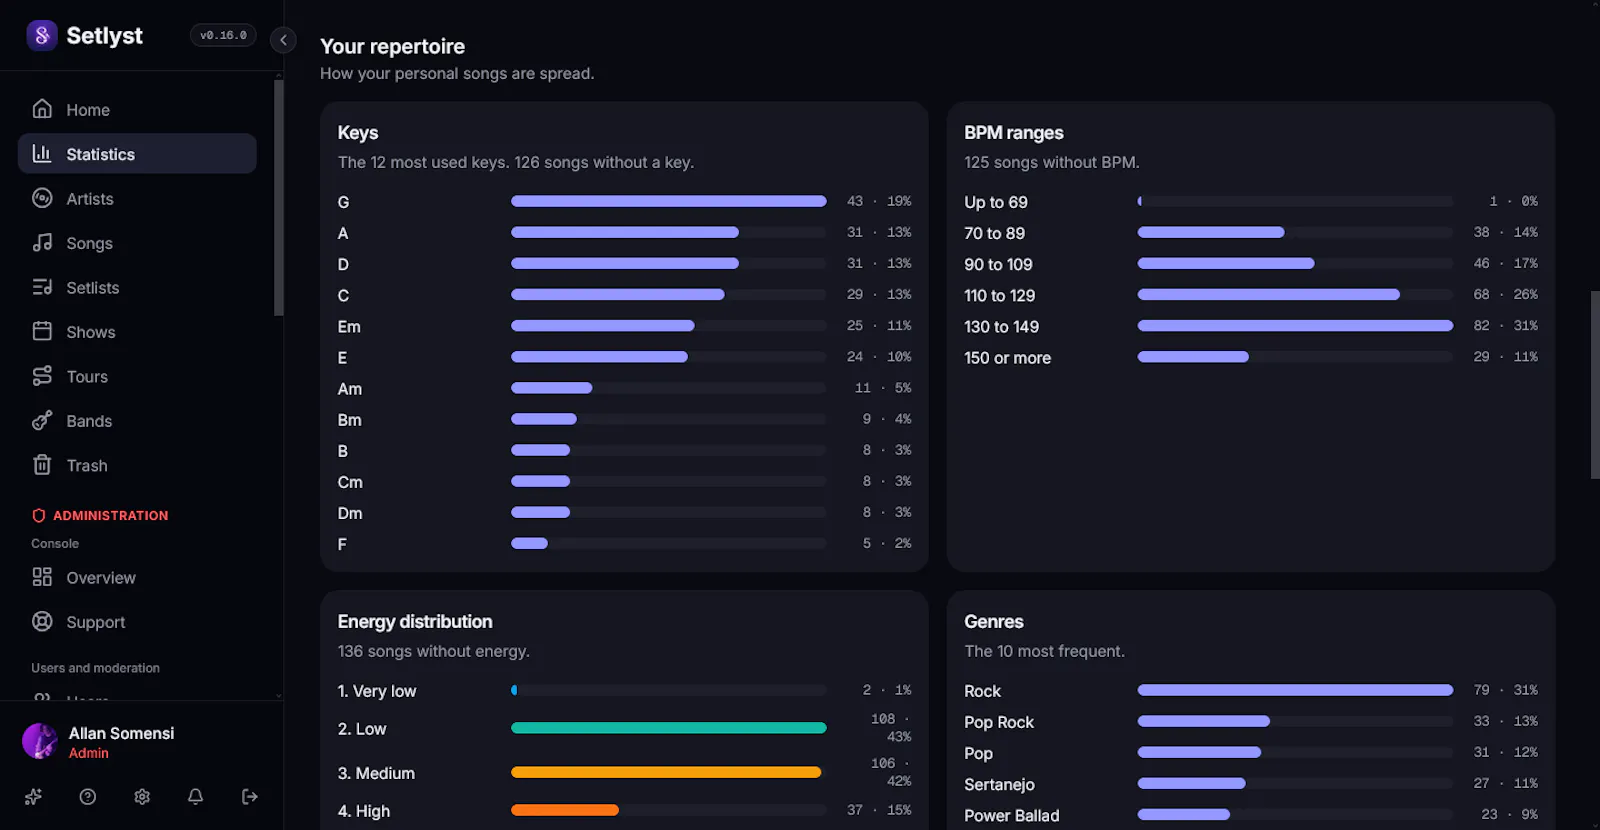Click the "Sertanejo" genre label
The height and width of the screenshot is (830, 1600).
click(999, 785)
